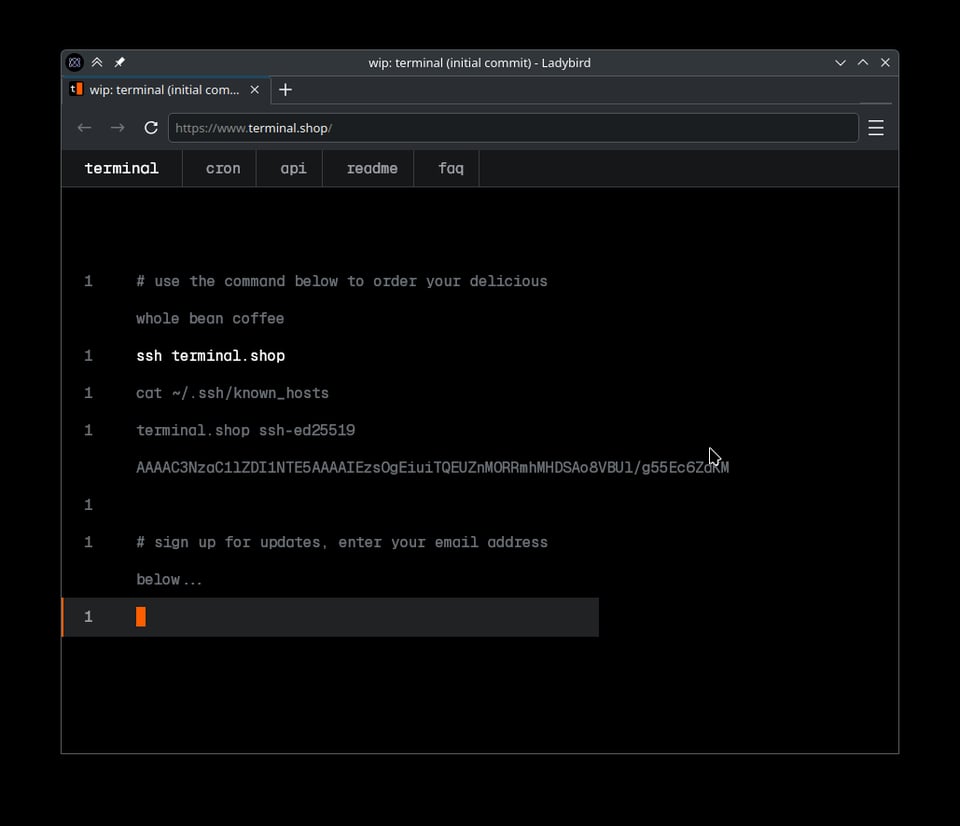Open the faq page tab
The height and width of the screenshot is (826, 960).
point(450,168)
